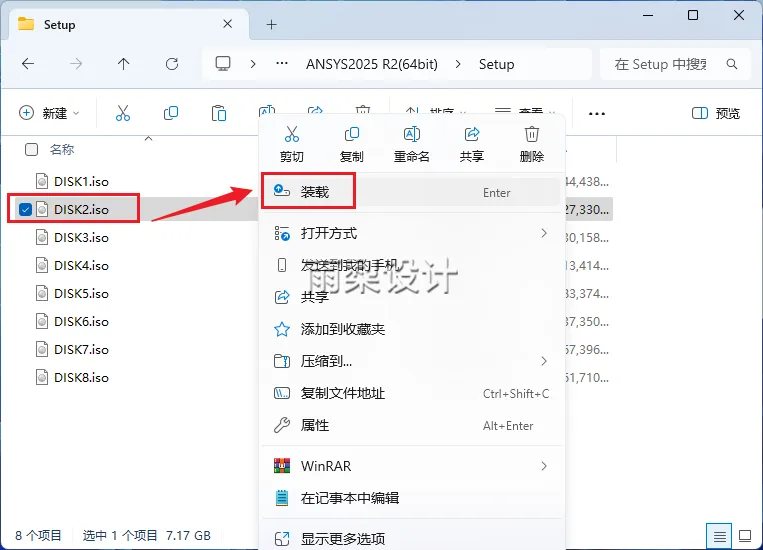Choose 复制文件地址
Image resolution: width=763 pixels, height=550 pixels.
[412, 393]
